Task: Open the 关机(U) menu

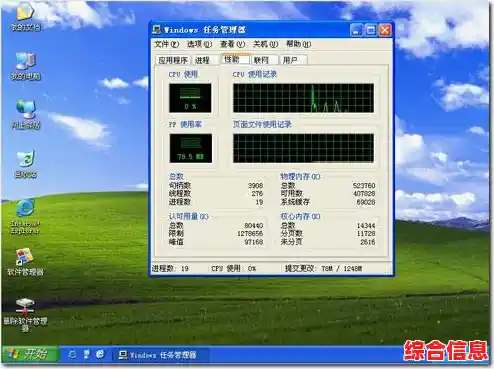Action: click(265, 44)
